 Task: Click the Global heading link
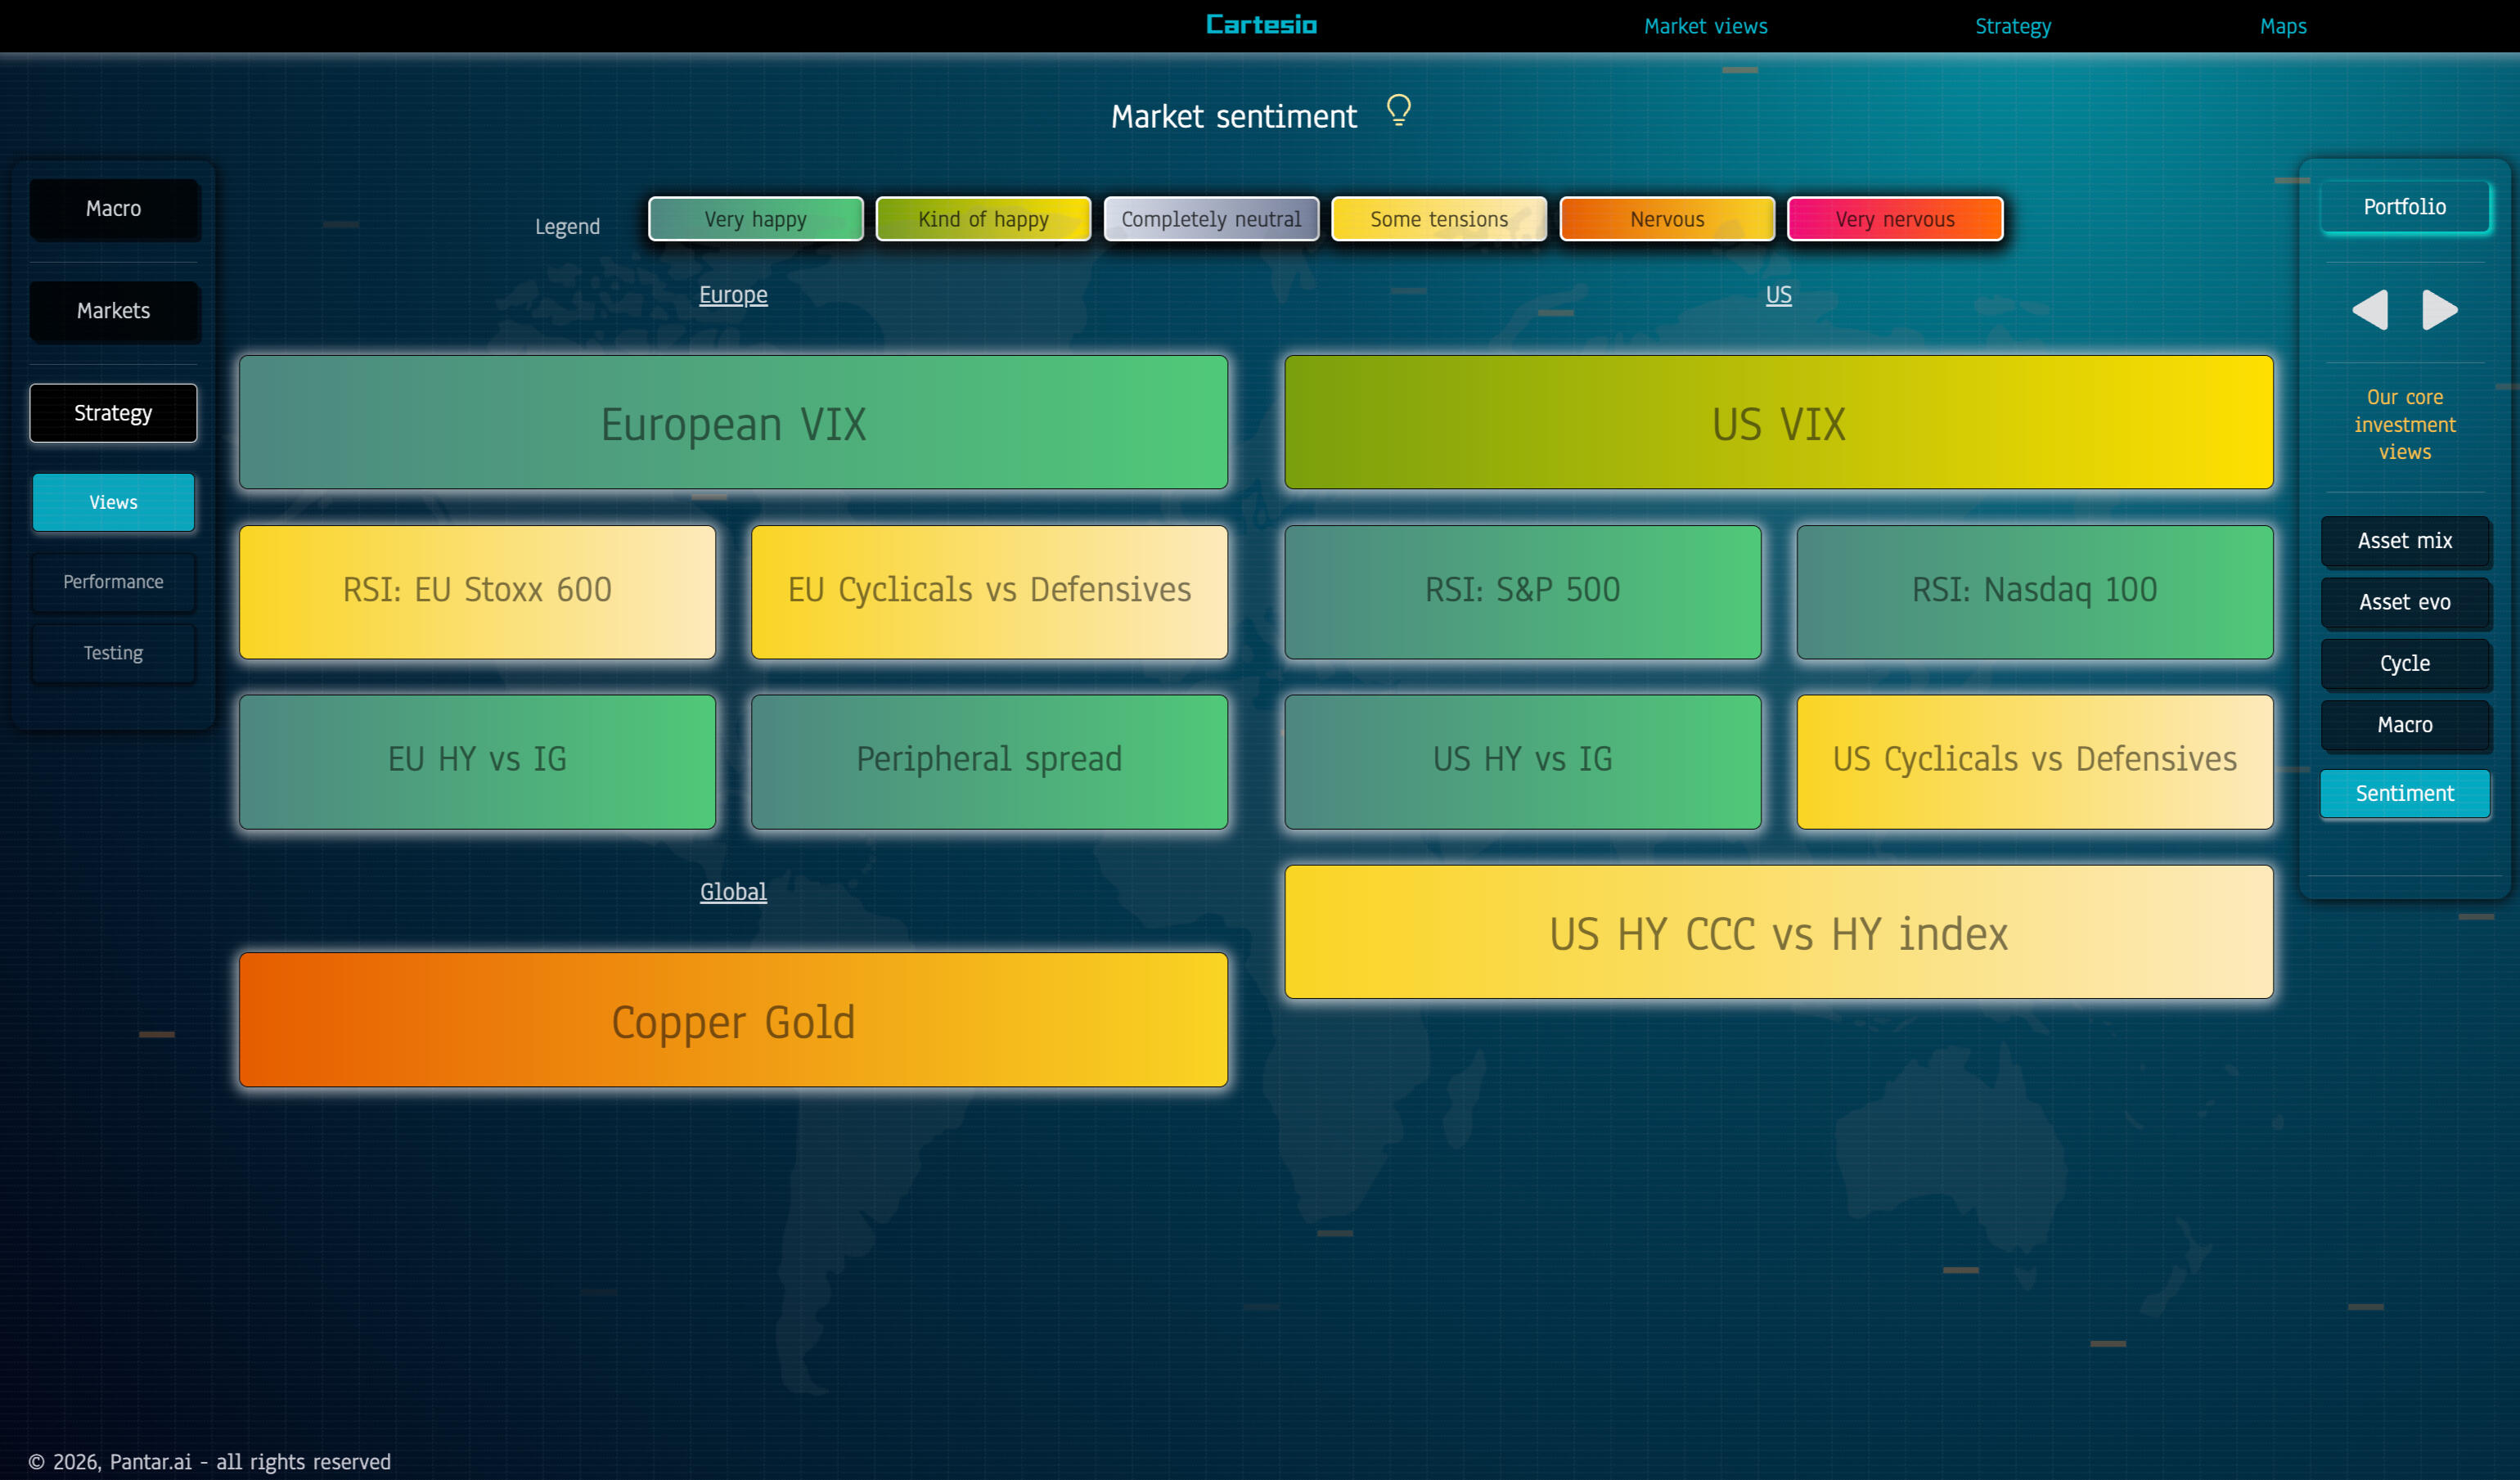pos(733,892)
